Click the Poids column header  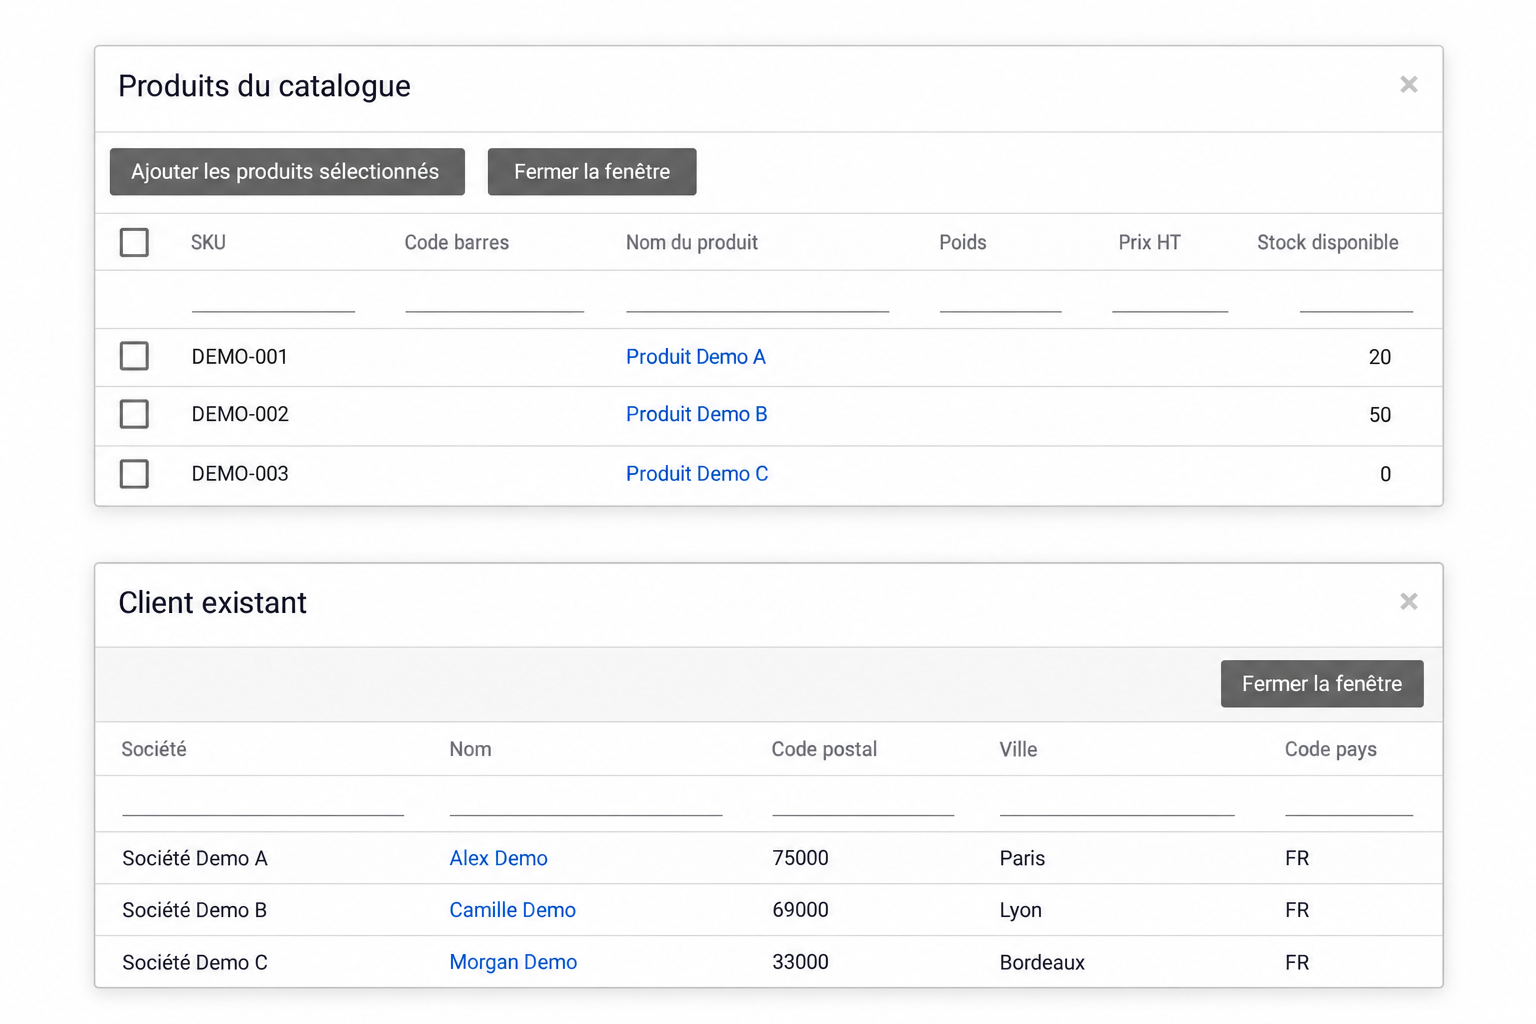963,243
